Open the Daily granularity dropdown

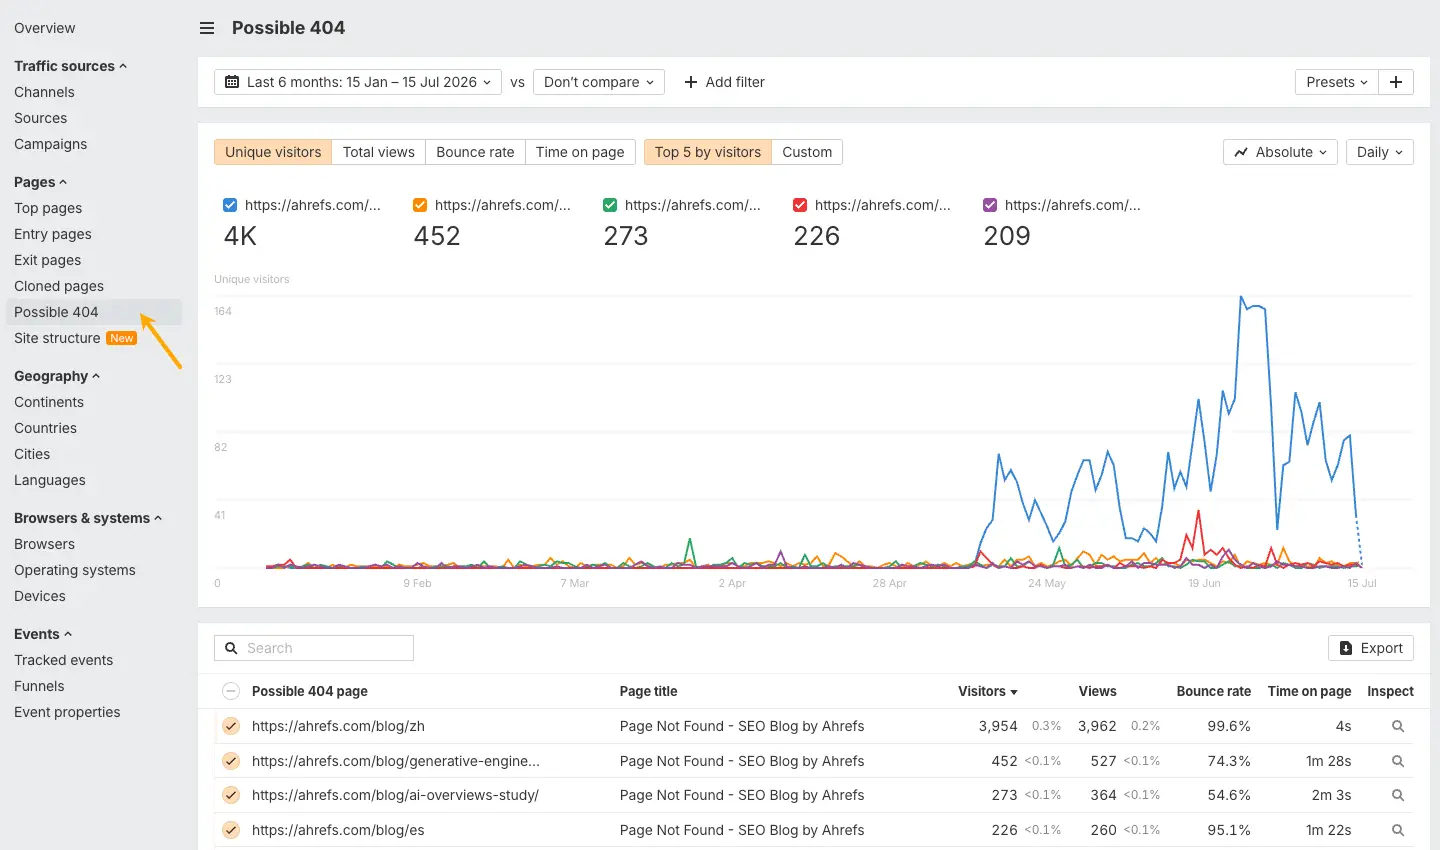(1379, 152)
